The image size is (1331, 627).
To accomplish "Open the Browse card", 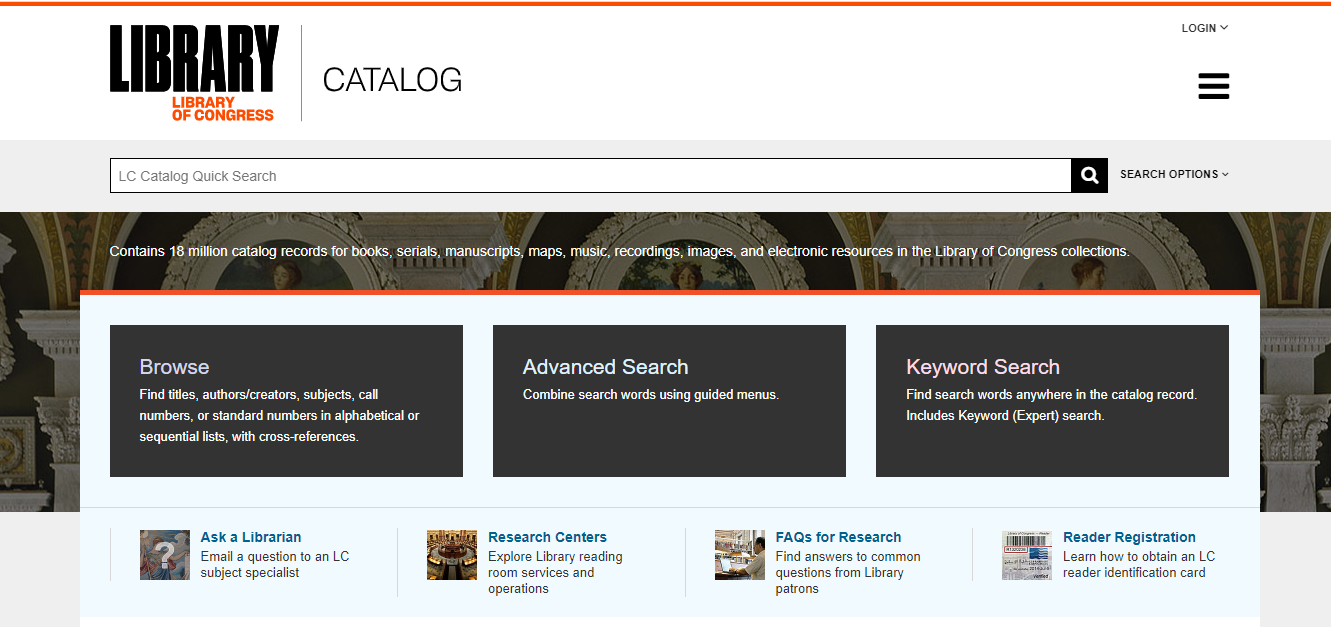I will tap(286, 401).
